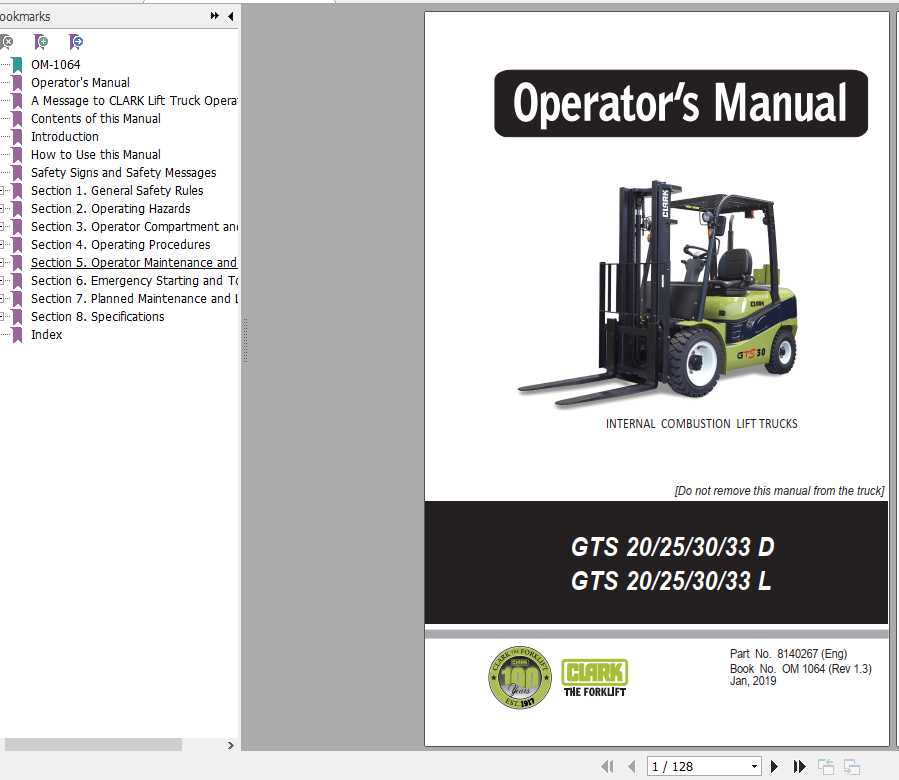Expand Section 2. Operating Hazards

(2, 208)
